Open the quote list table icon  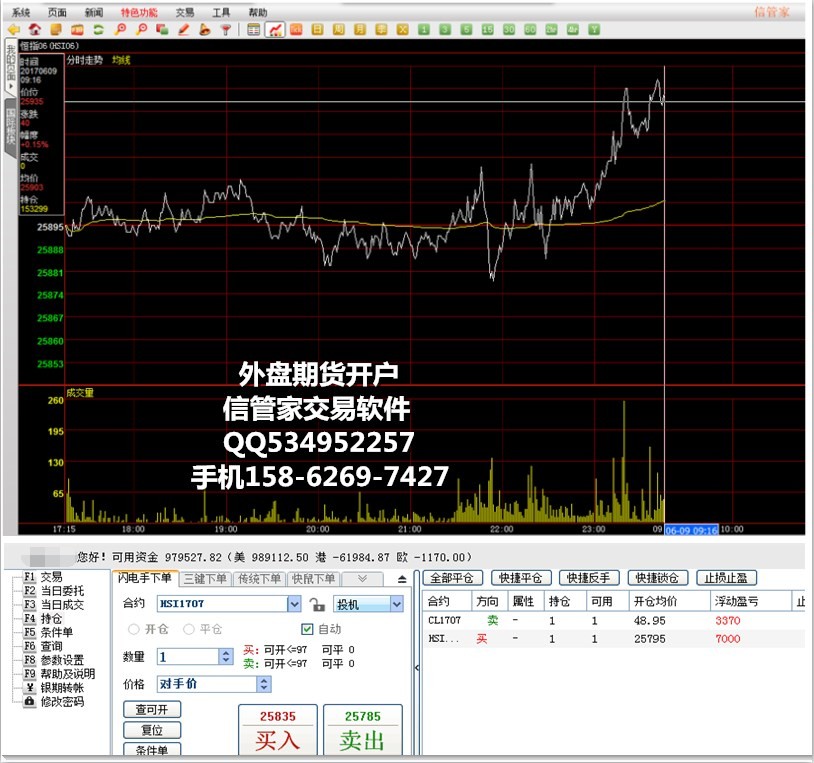pos(254,30)
